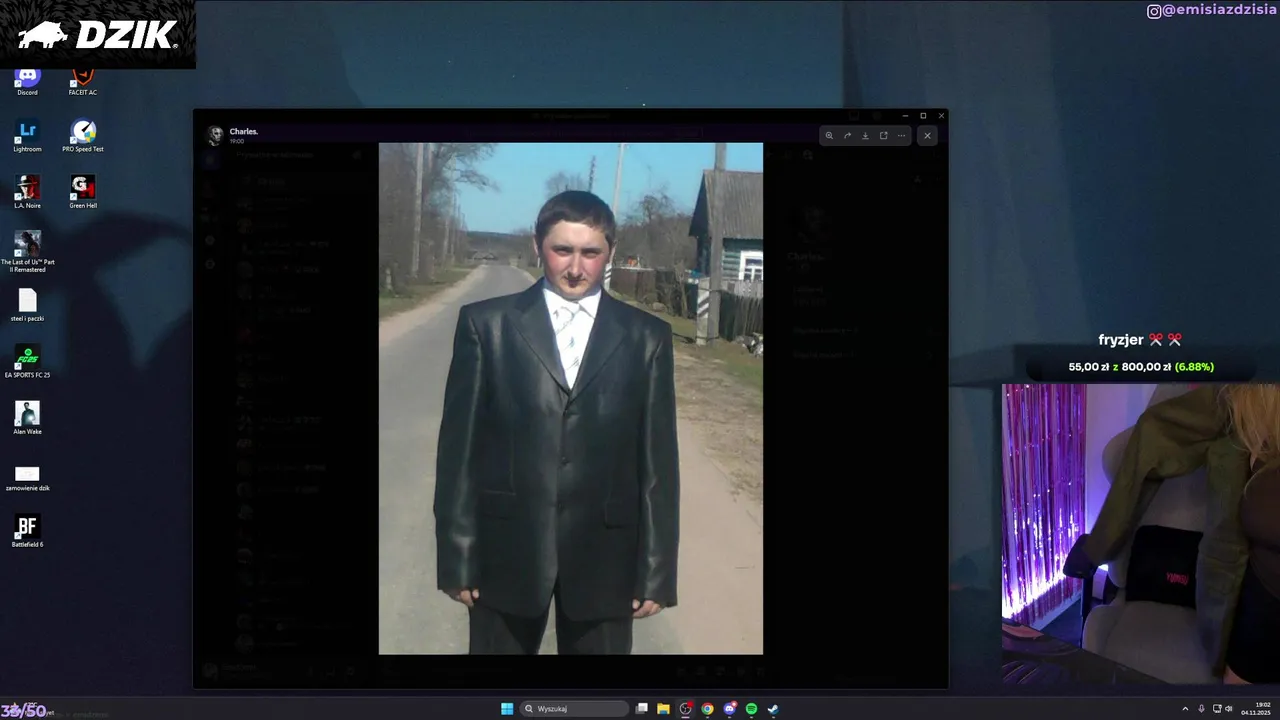Image resolution: width=1280 pixels, height=720 pixels.
Task: Open the FACEIT AC desktop shortcut
Action: pos(83,81)
